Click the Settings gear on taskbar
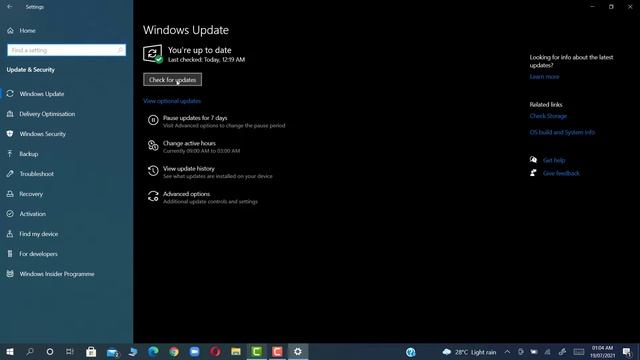This screenshot has height=360, width=640. coord(298,351)
